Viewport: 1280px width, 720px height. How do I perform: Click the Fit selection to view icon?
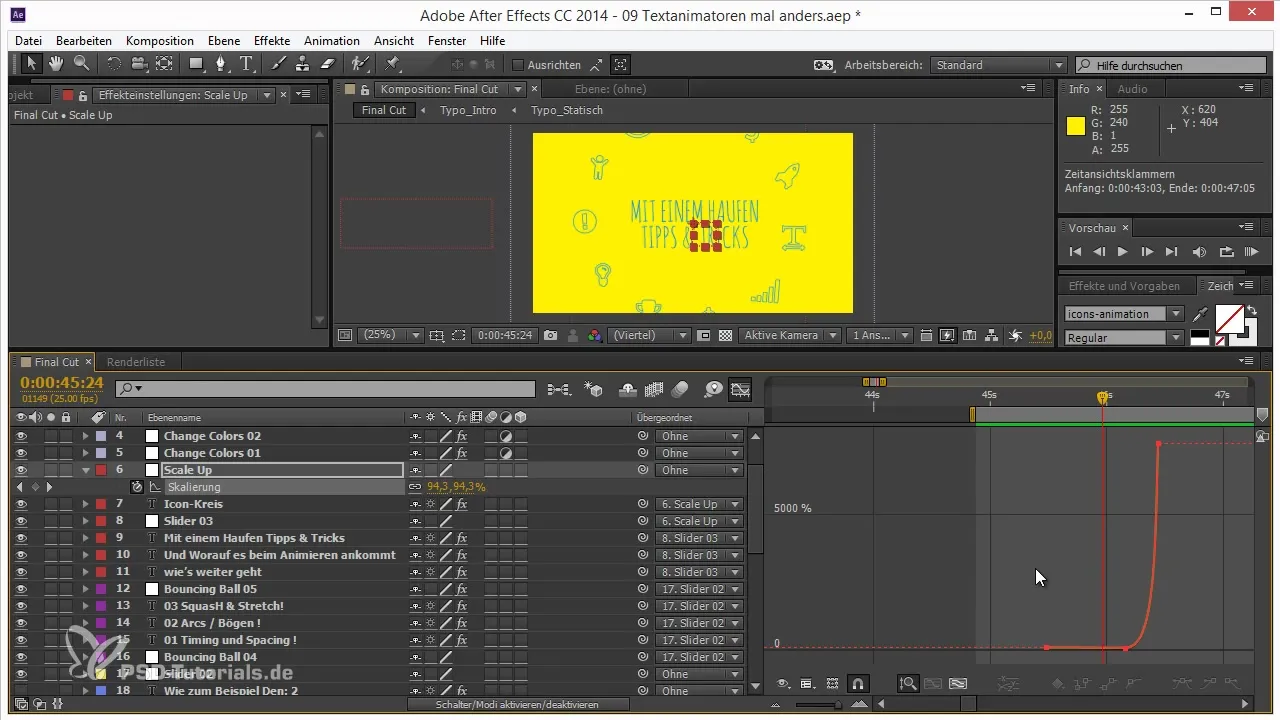point(933,684)
